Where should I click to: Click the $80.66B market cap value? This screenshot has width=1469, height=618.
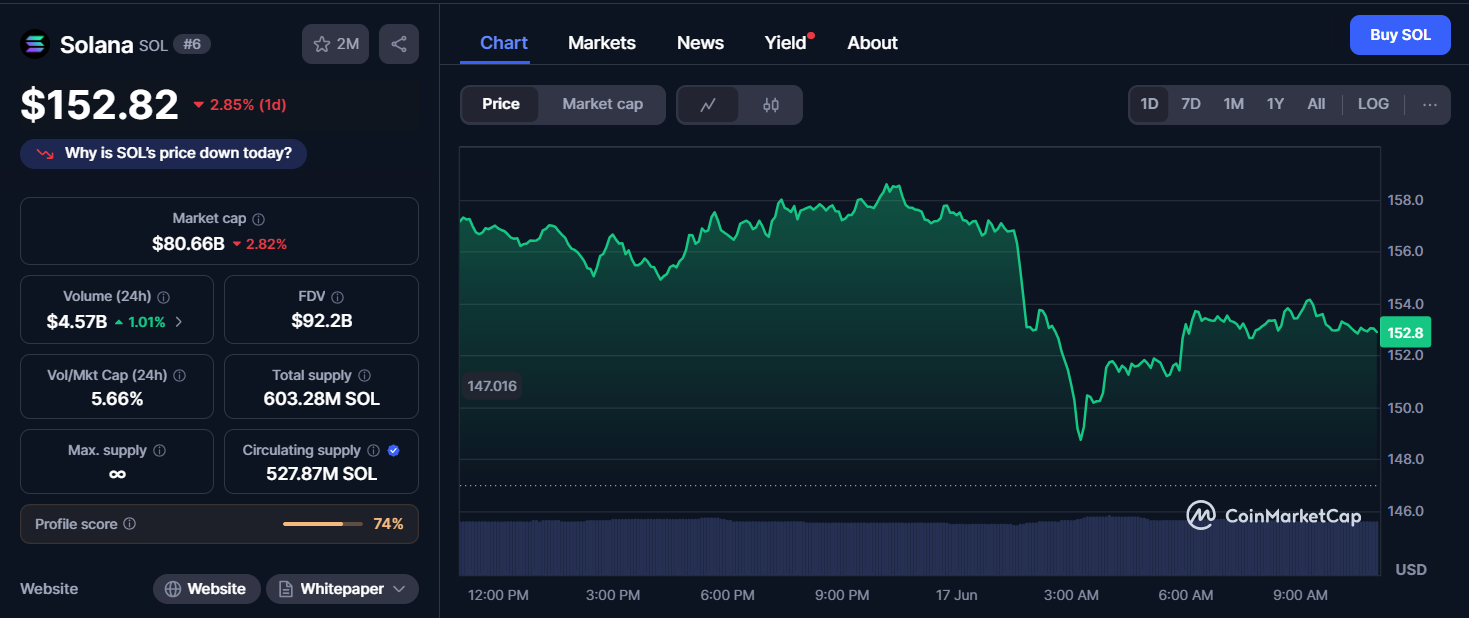(188, 243)
